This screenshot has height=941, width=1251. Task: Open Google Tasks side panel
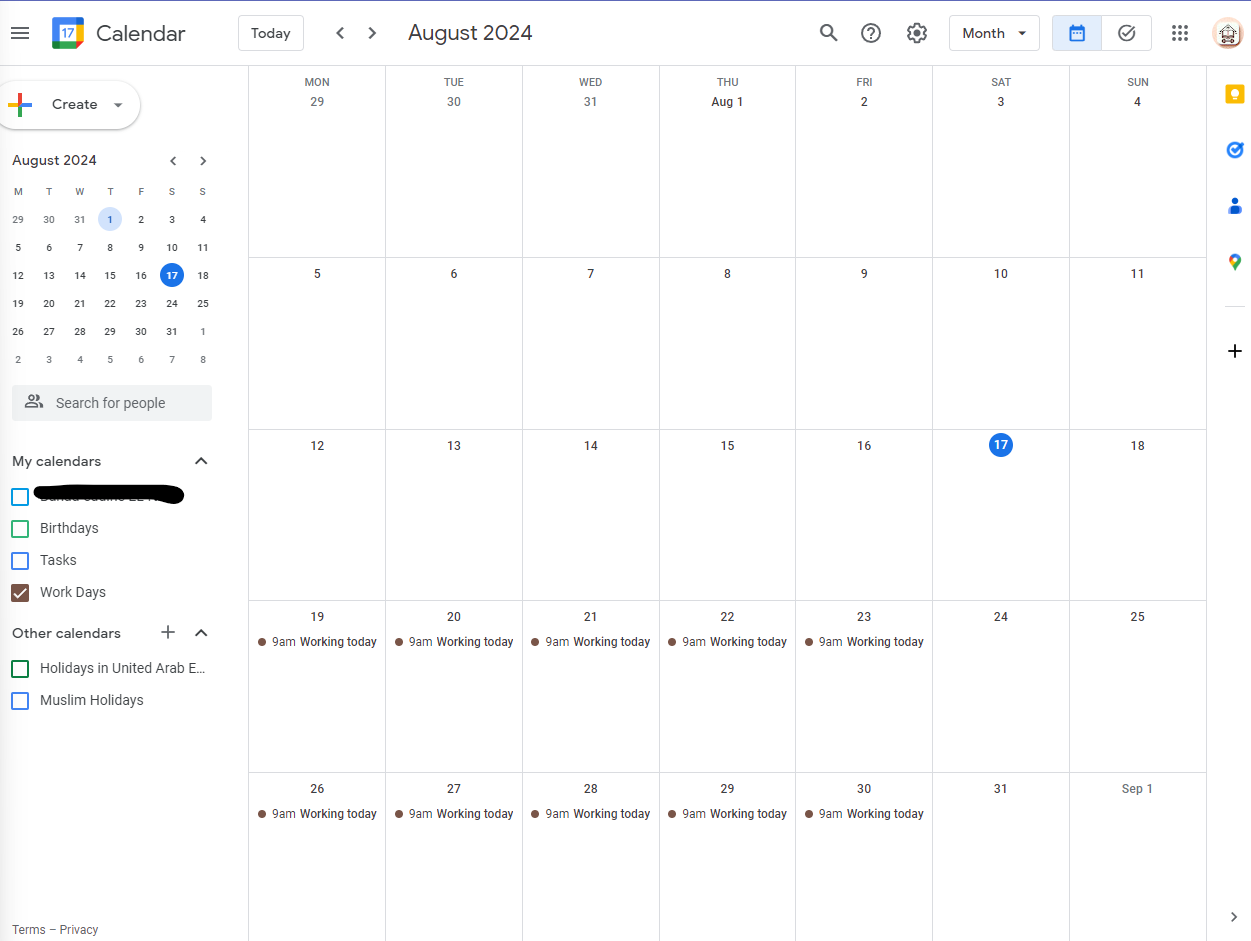pos(1235,150)
